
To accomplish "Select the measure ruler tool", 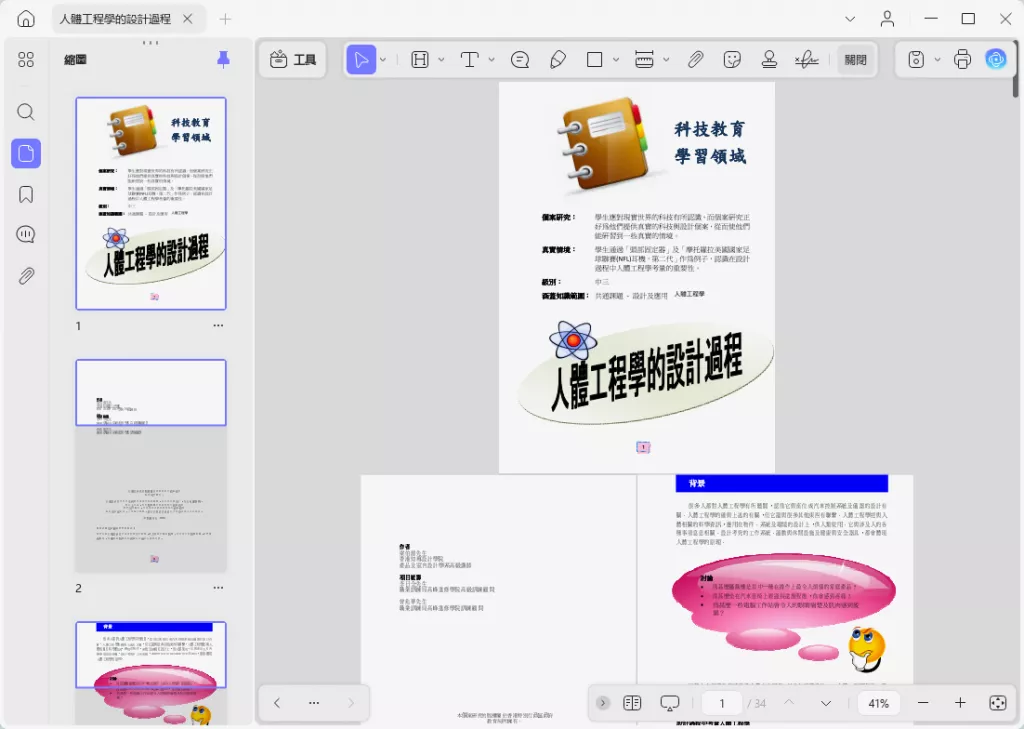I will [x=644, y=59].
